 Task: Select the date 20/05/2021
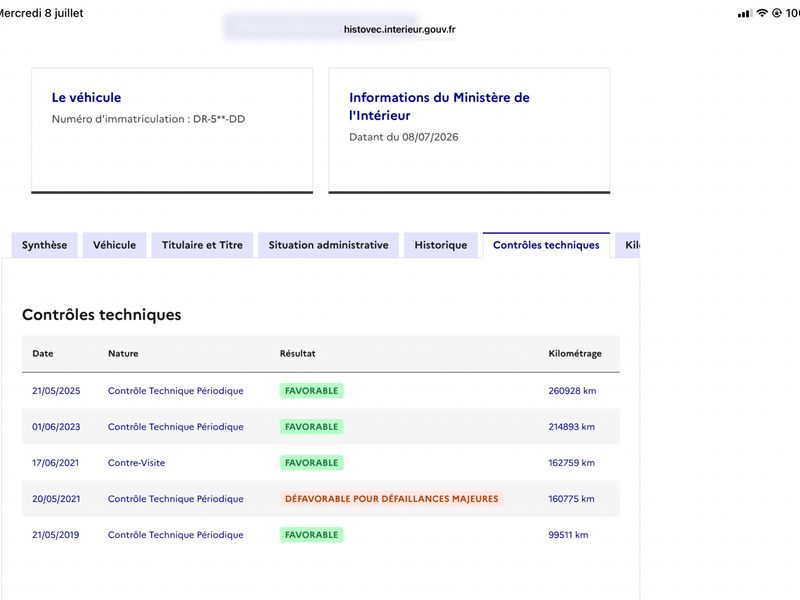coord(56,499)
